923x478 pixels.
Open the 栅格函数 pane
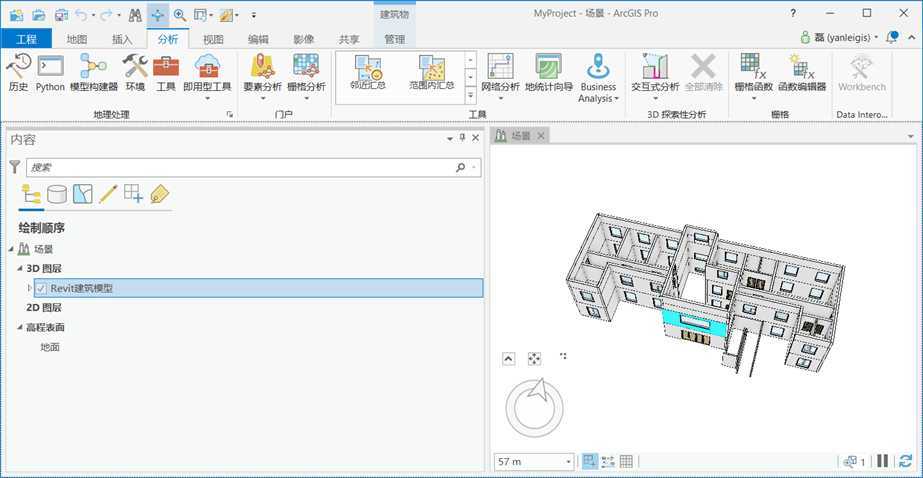click(753, 77)
